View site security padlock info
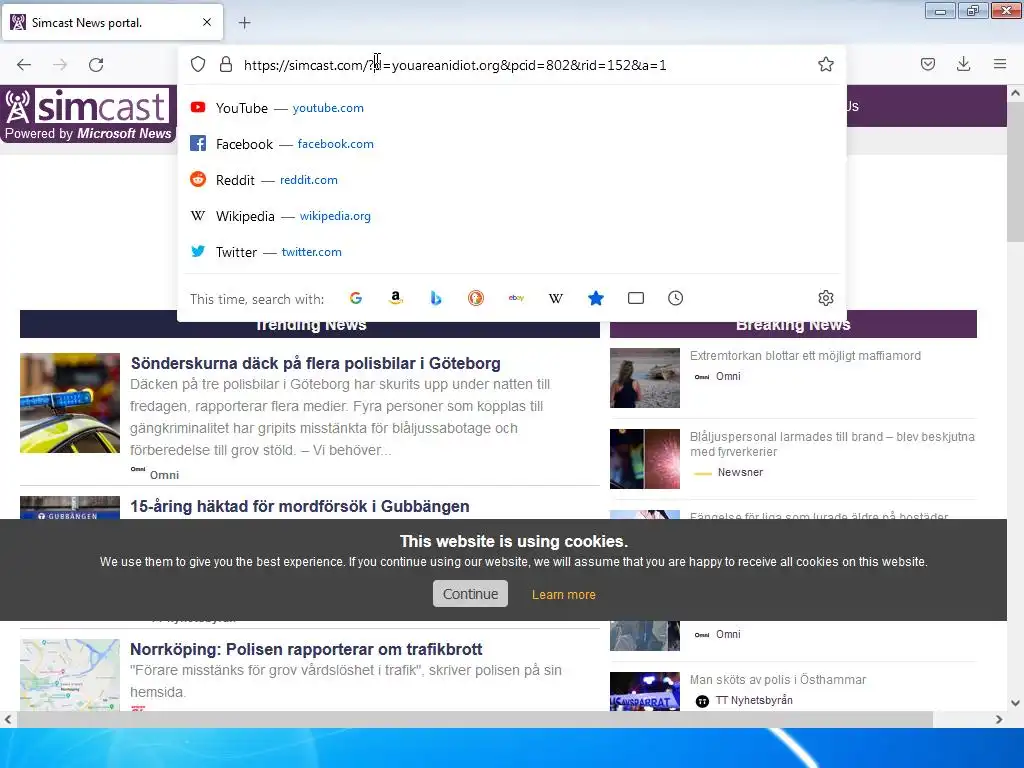This screenshot has height=768, width=1024. pyautogui.click(x=226, y=64)
